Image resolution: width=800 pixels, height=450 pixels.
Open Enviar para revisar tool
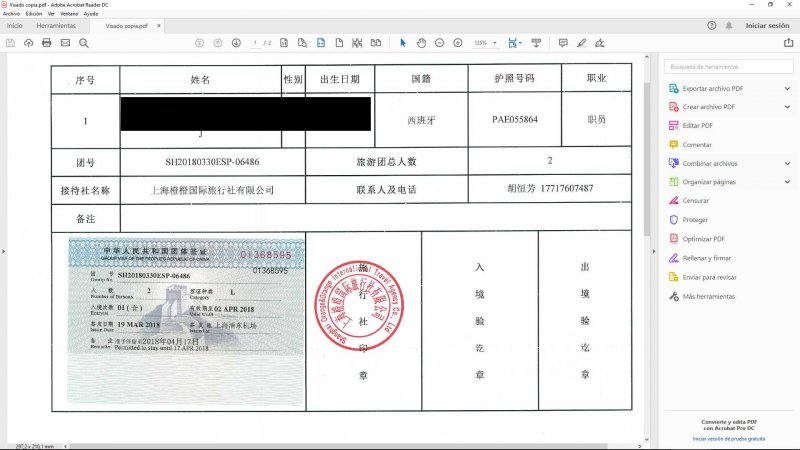coord(709,278)
